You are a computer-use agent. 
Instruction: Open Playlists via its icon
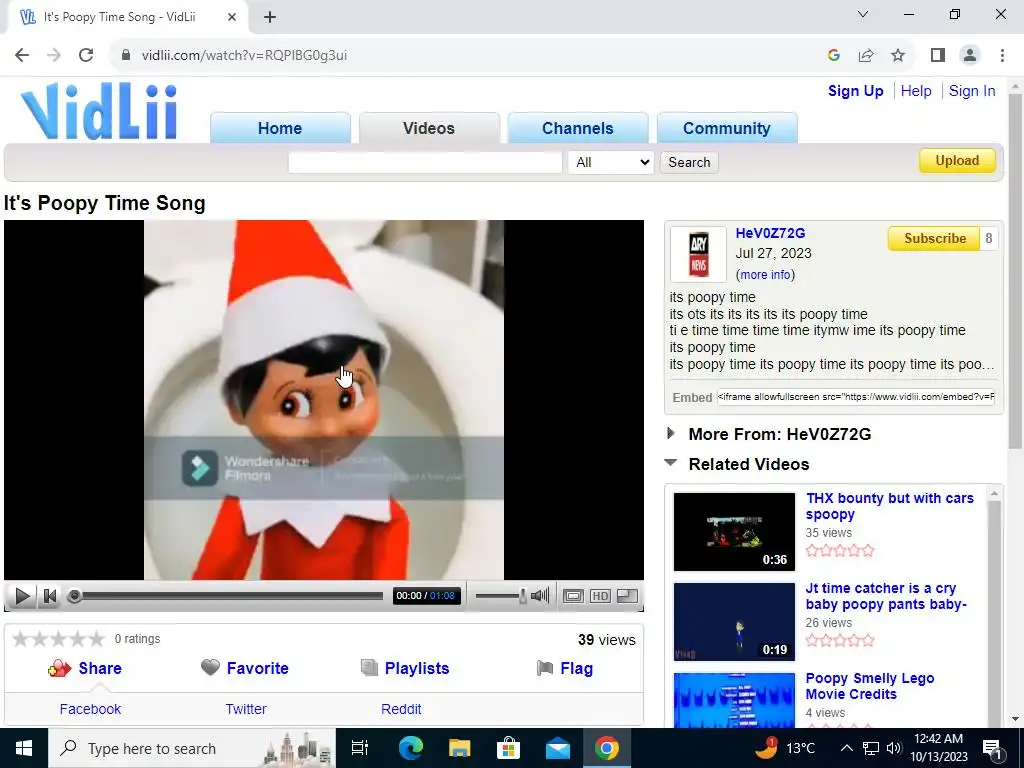(370, 667)
